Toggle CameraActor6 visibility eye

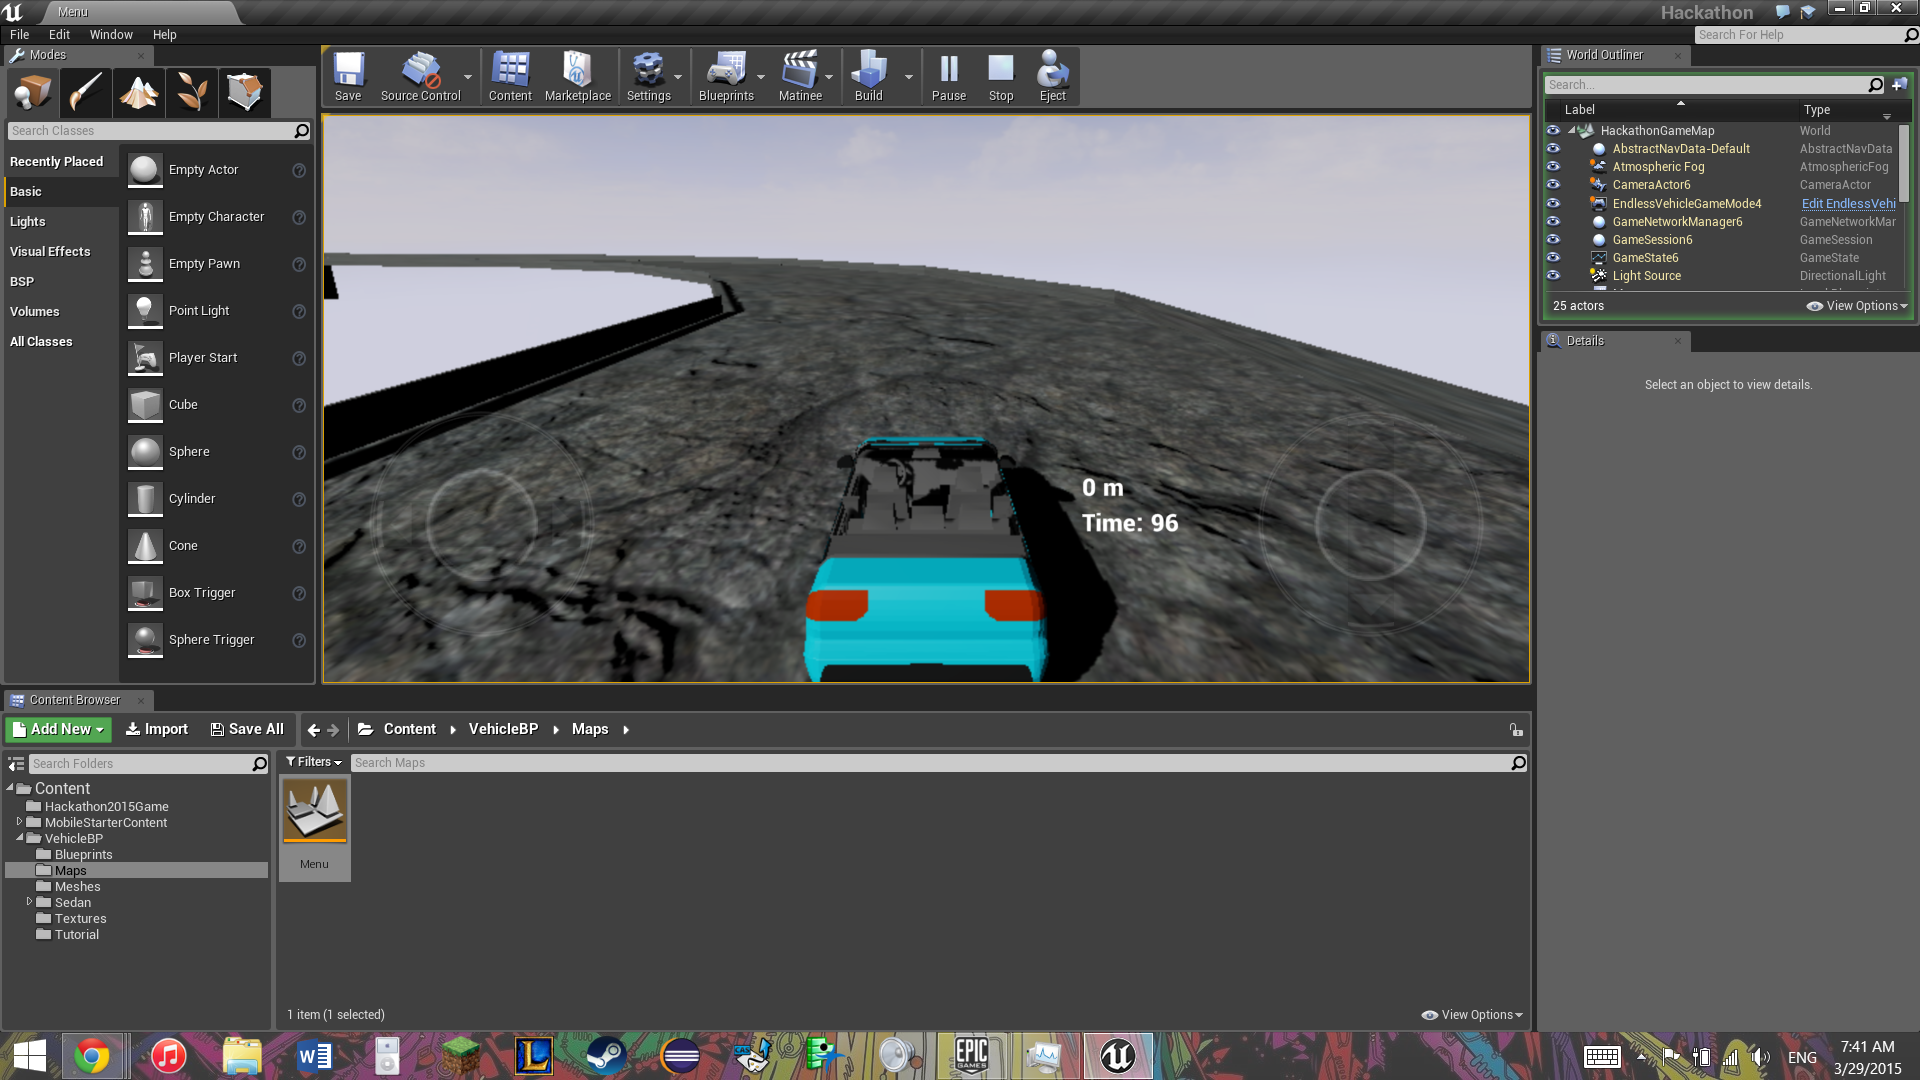click(1553, 185)
